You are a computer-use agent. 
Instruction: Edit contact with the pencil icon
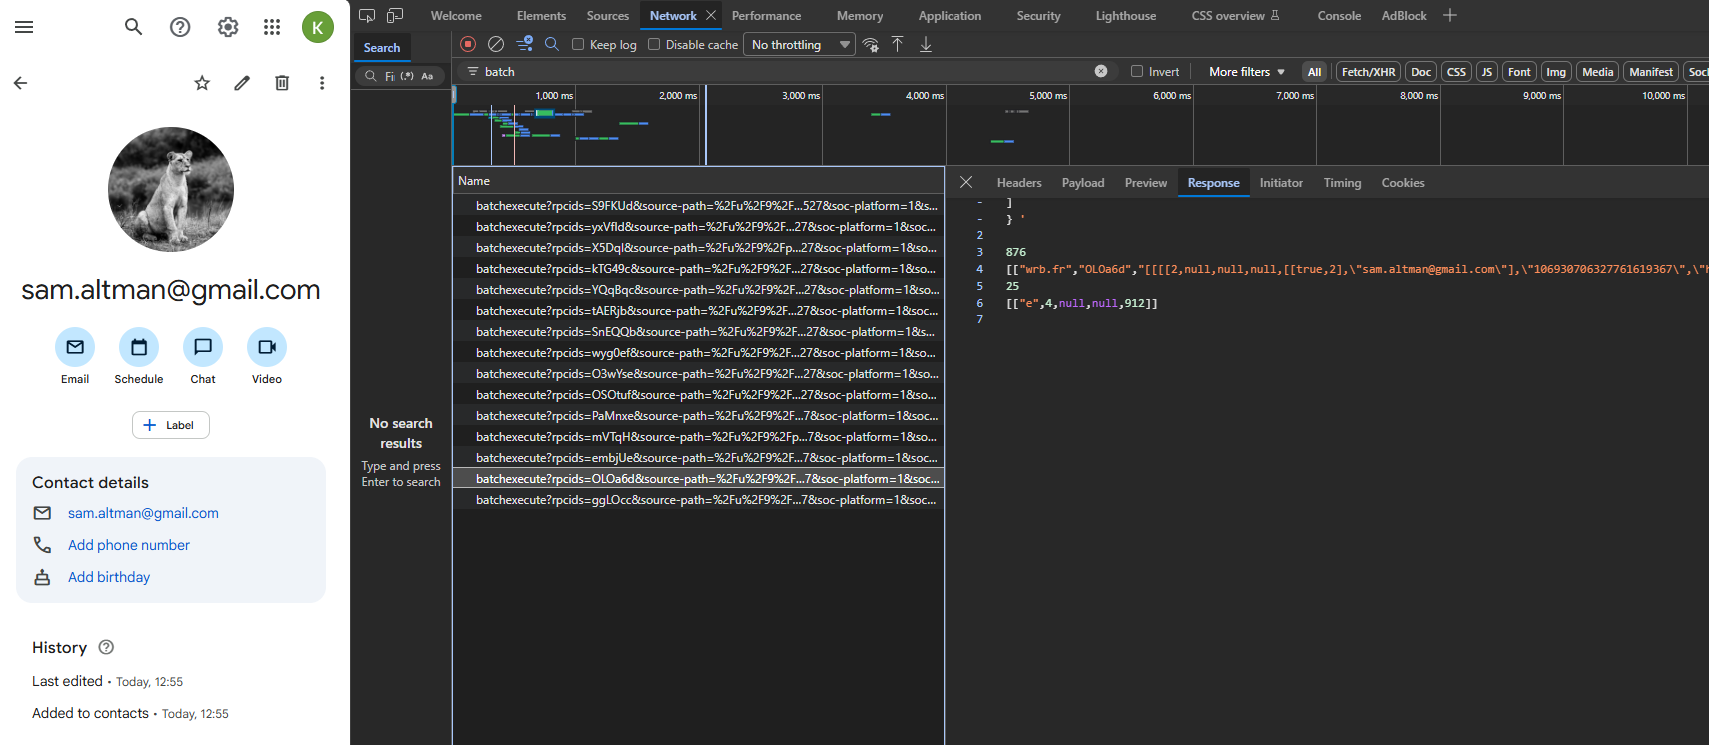pos(242,83)
